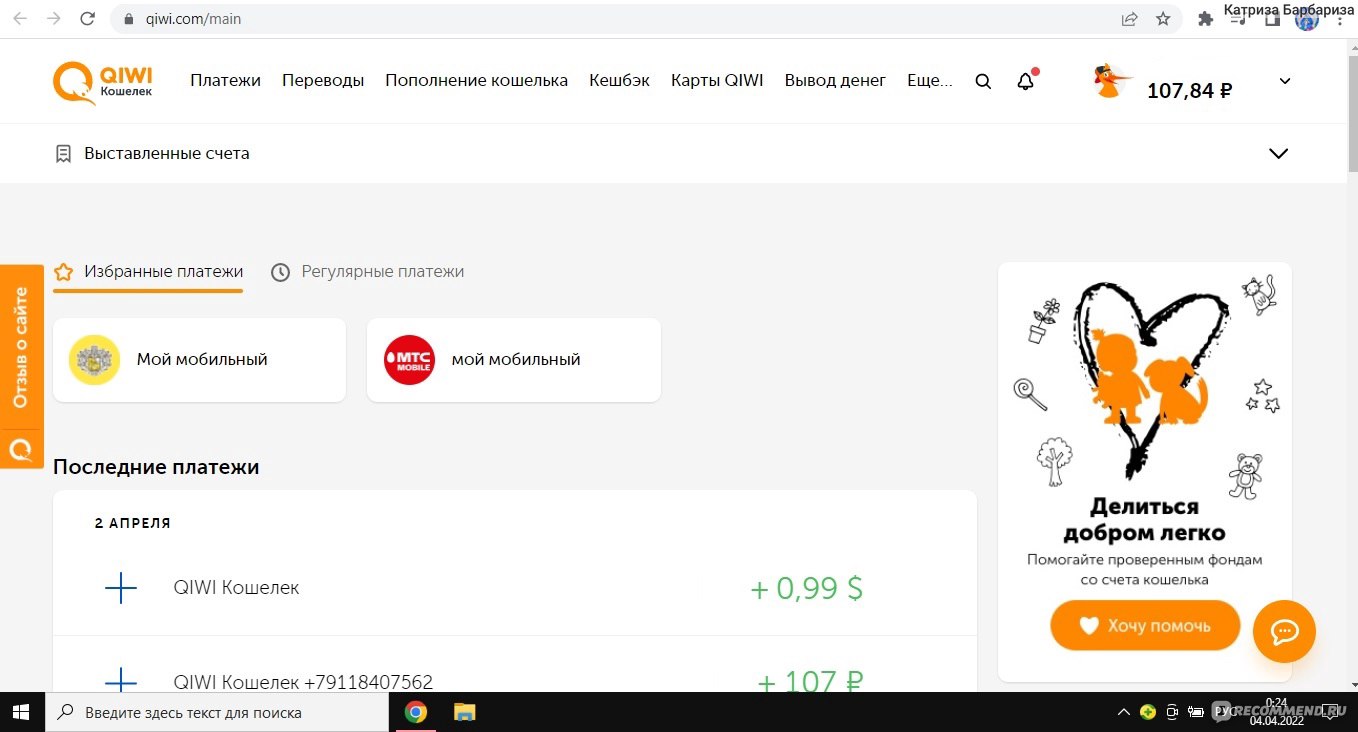Click the QIWI Кошелек logo
Screen dimensions: 1358x732
(x=103, y=81)
